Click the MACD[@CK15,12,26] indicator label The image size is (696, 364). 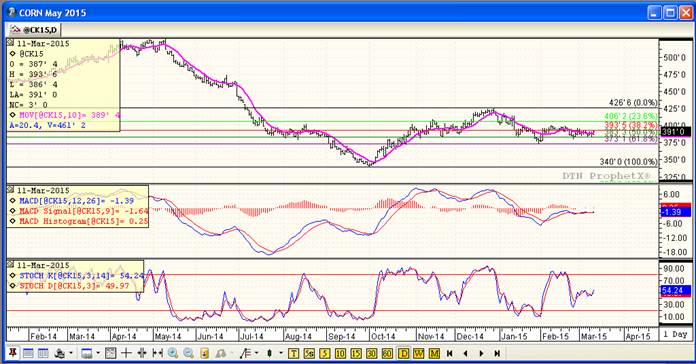[76, 201]
